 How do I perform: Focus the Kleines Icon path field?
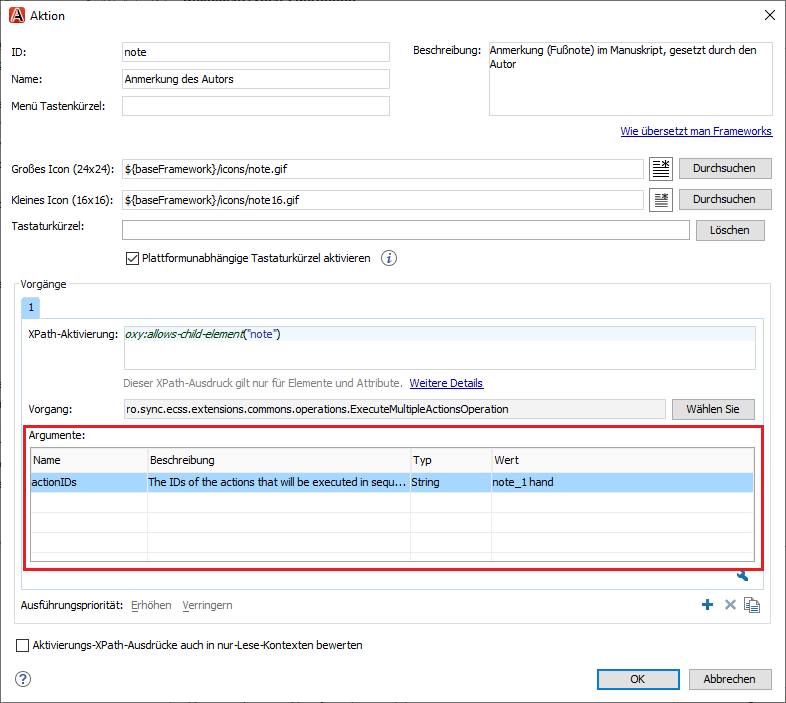click(x=383, y=200)
